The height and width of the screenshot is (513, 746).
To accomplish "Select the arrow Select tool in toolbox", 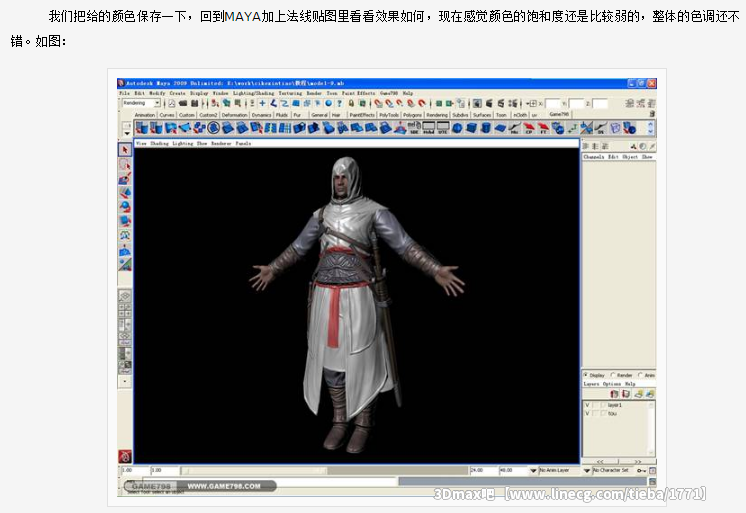I will coord(125,149).
